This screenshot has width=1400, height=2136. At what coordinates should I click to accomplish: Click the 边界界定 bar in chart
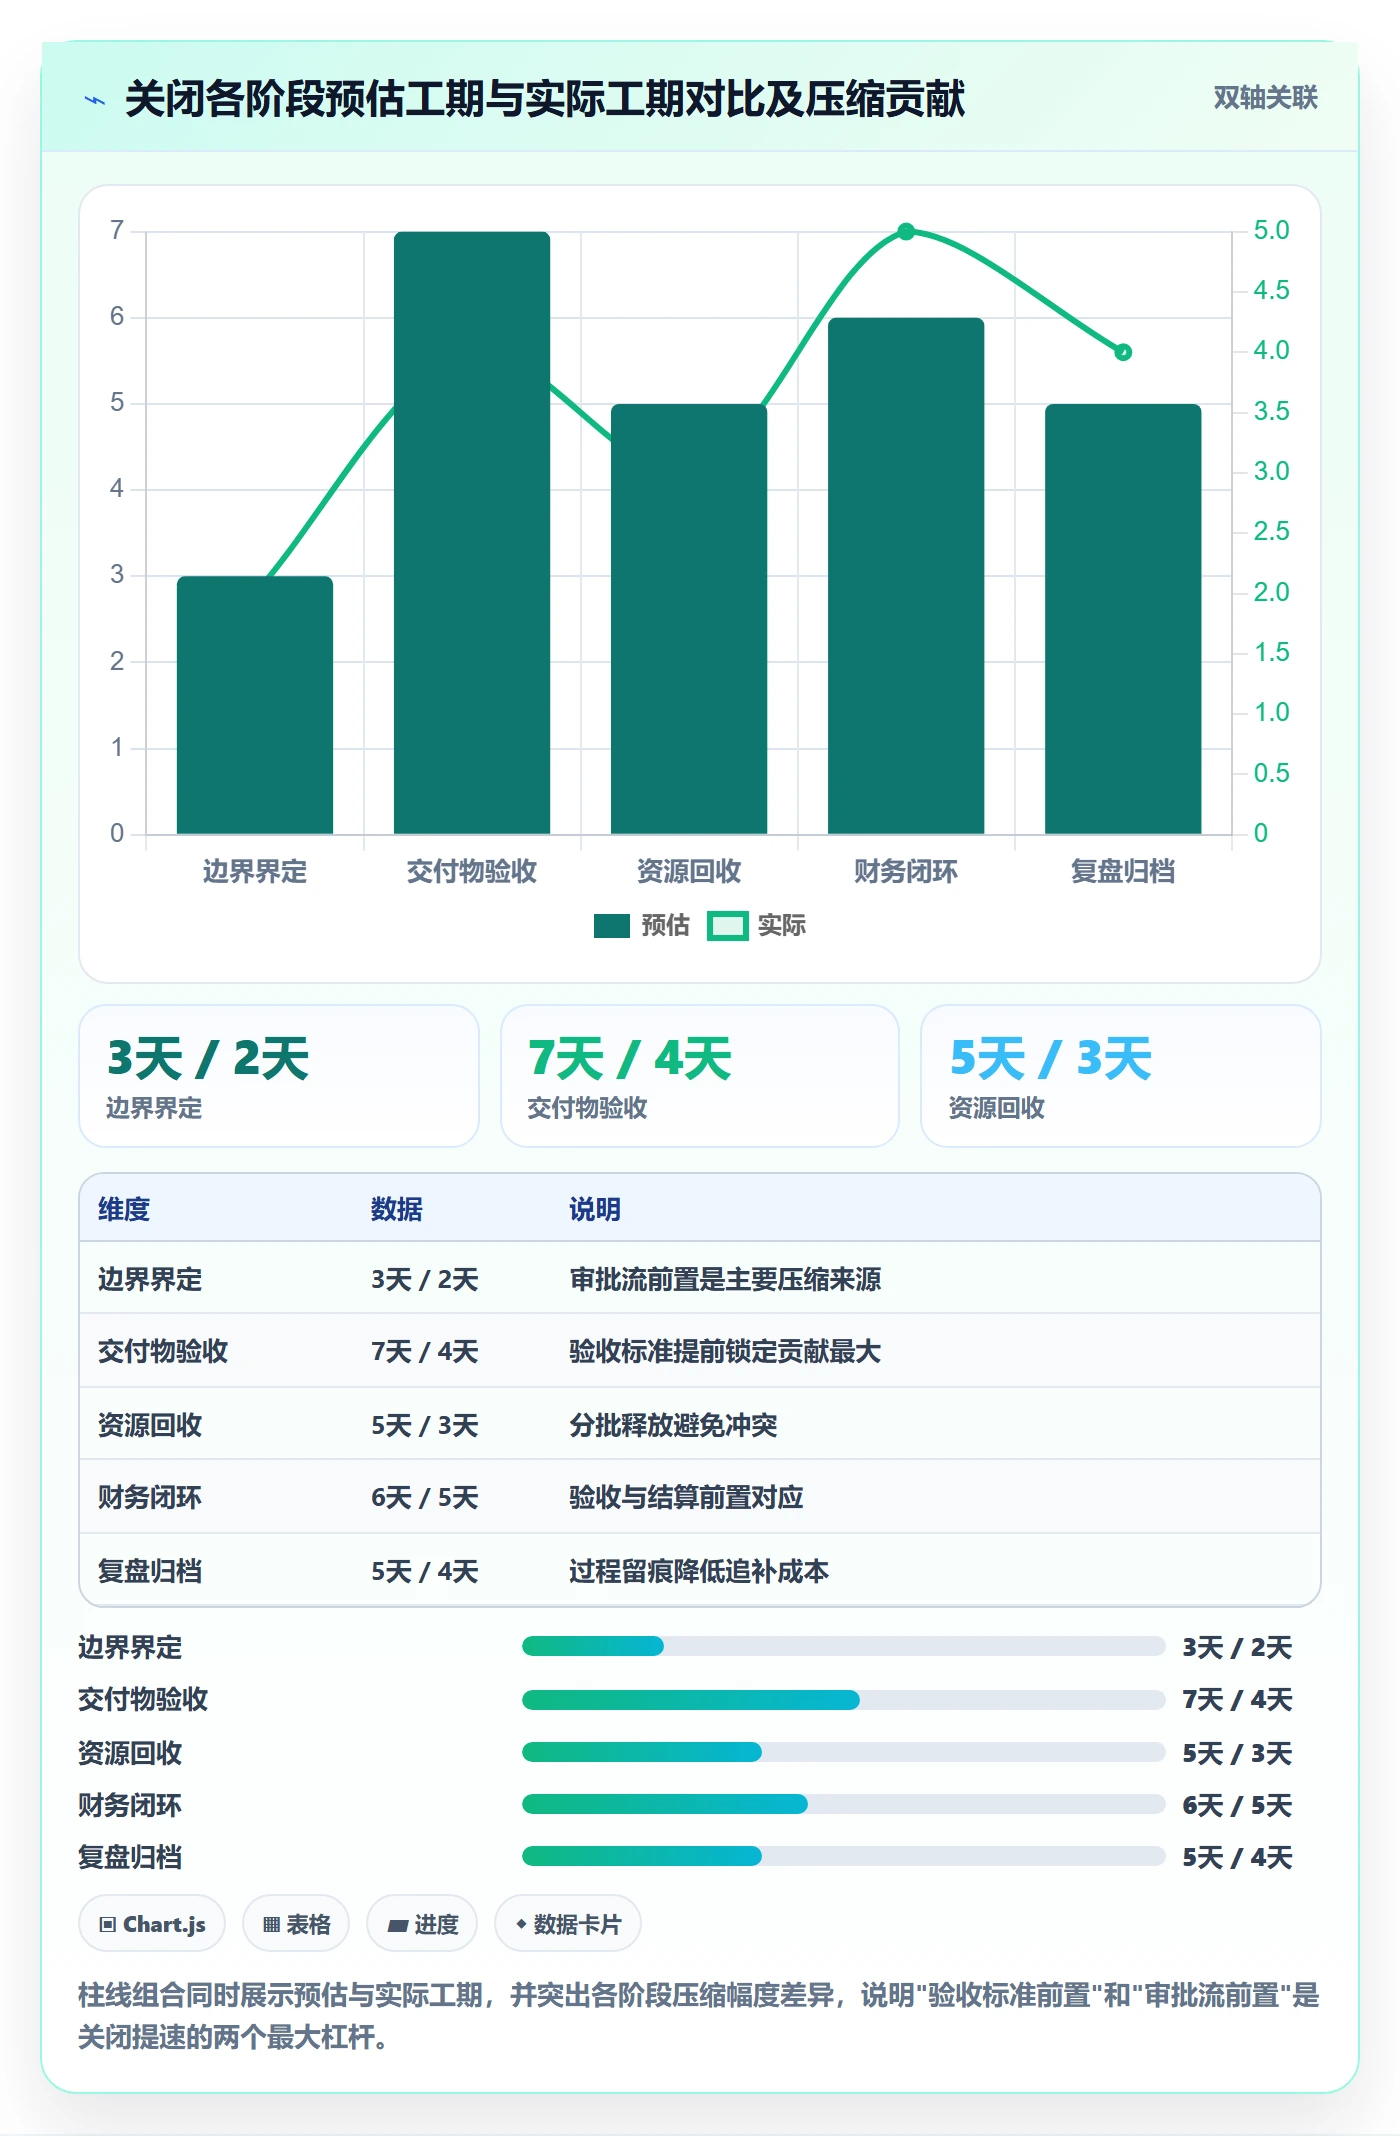click(255, 705)
